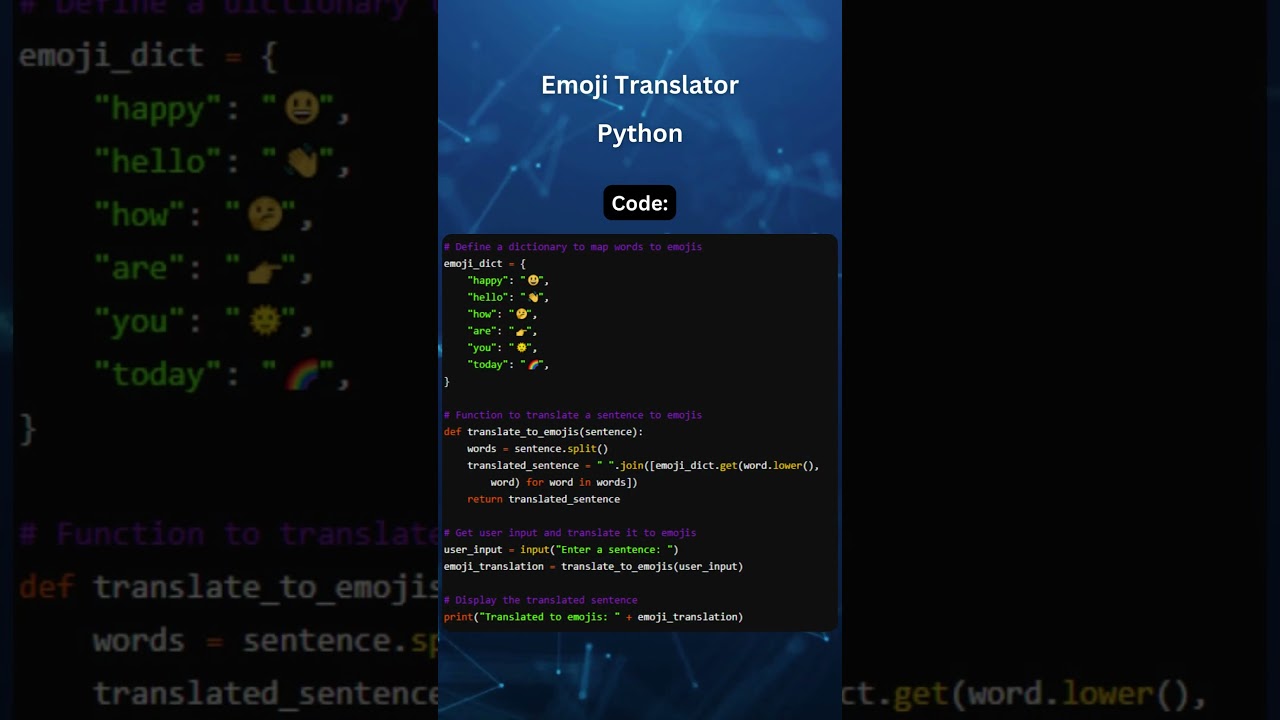The image size is (1280, 720).
Task: Click the large grinning face emoji in background
Action: click(302, 108)
